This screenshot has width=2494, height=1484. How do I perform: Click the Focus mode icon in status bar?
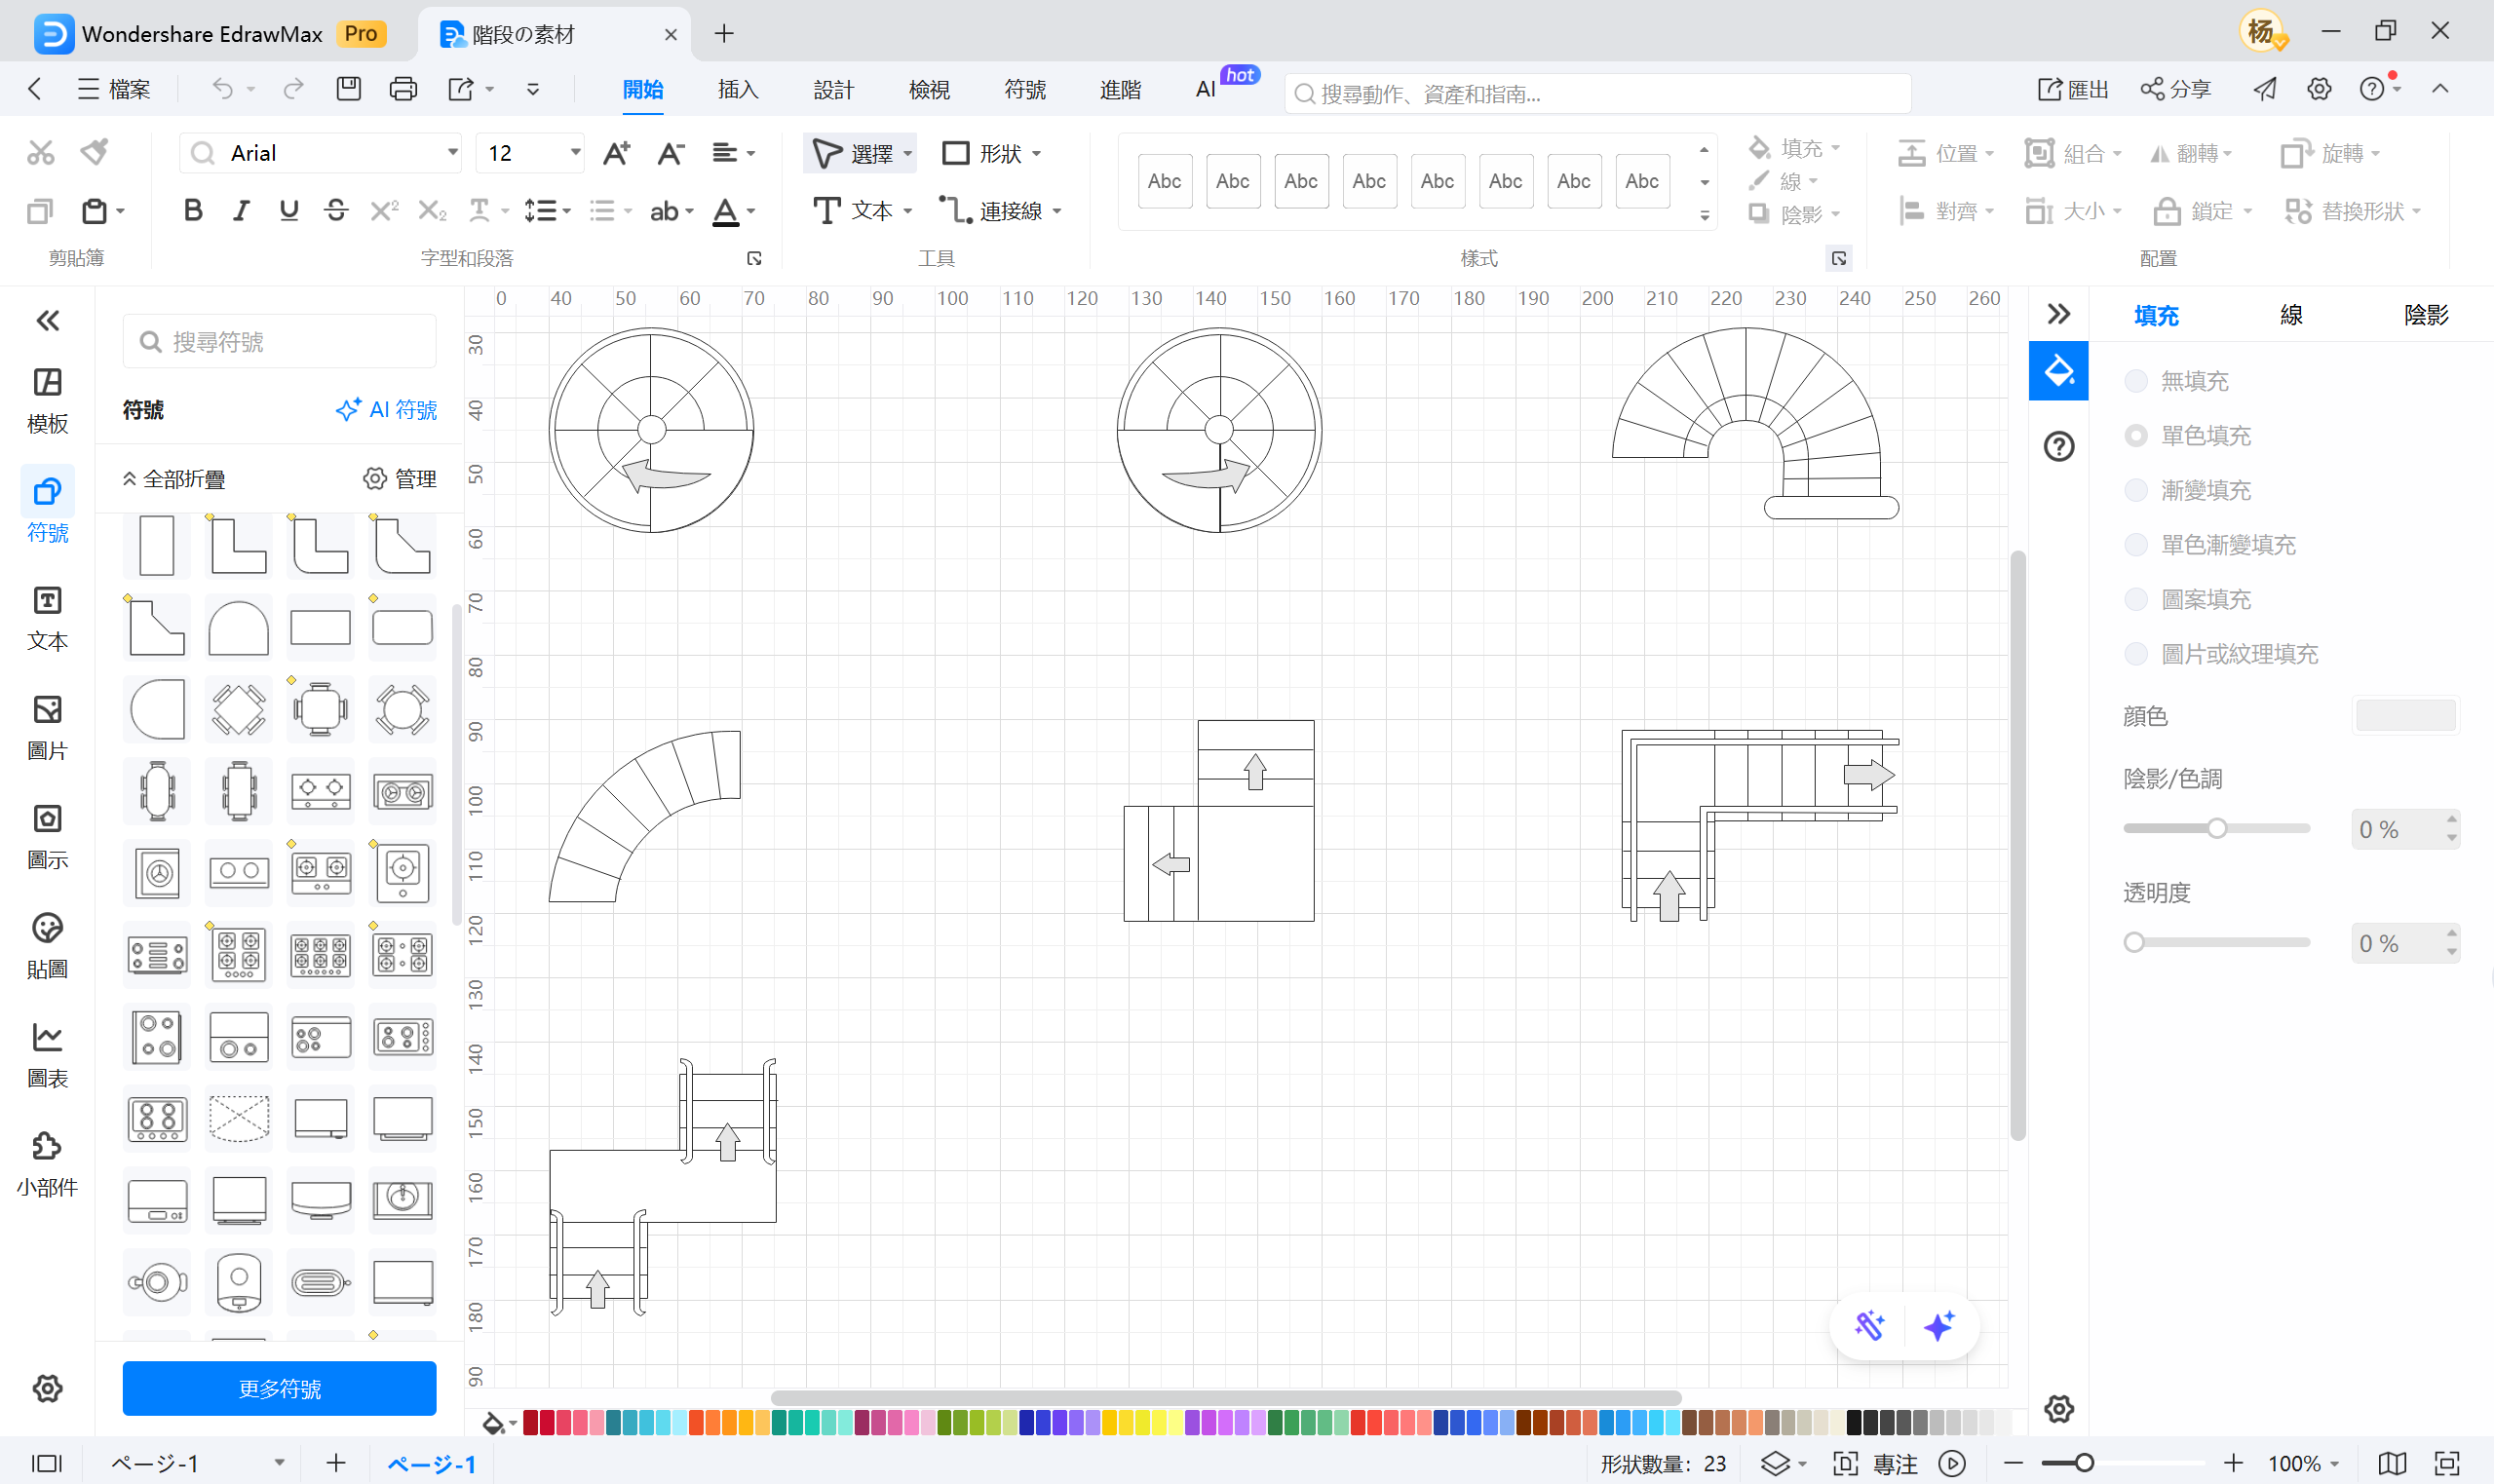coord(1844,1464)
